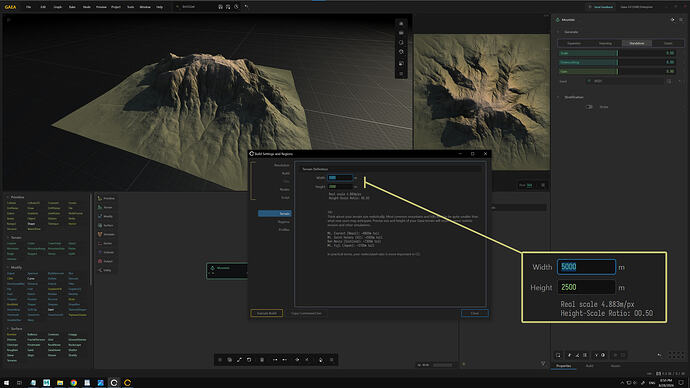Open the Project menu
The width and height of the screenshot is (690, 388).
coord(116,7)
